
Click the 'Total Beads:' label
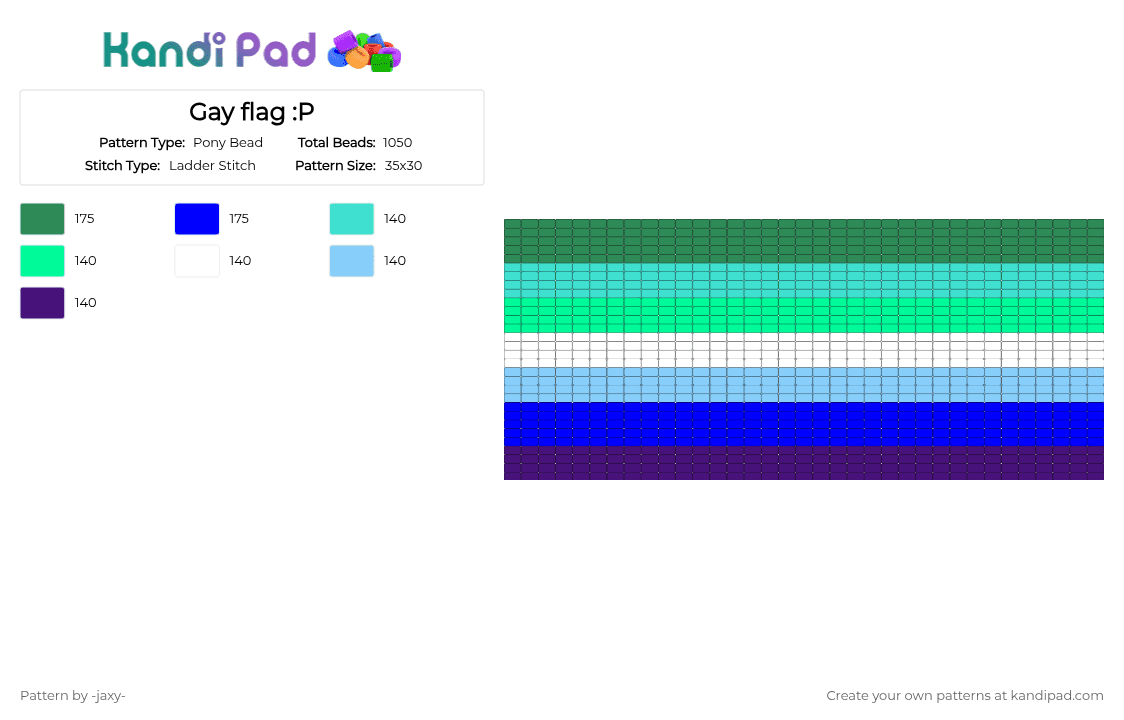tap(337, 143)
